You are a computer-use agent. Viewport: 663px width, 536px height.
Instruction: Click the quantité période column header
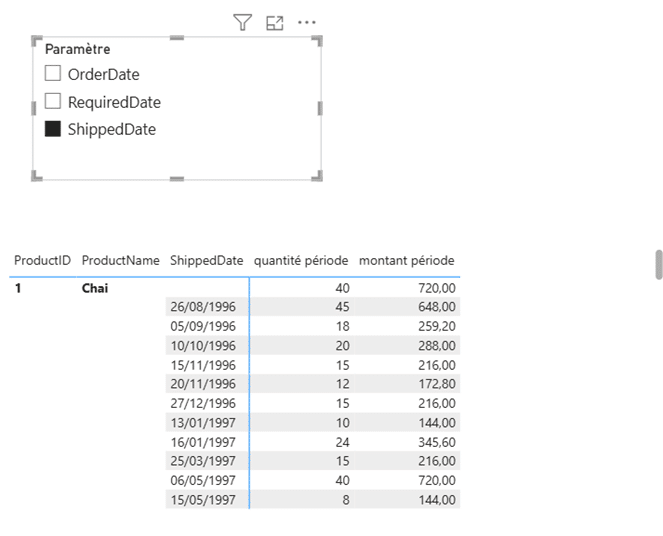coord(300,260)
